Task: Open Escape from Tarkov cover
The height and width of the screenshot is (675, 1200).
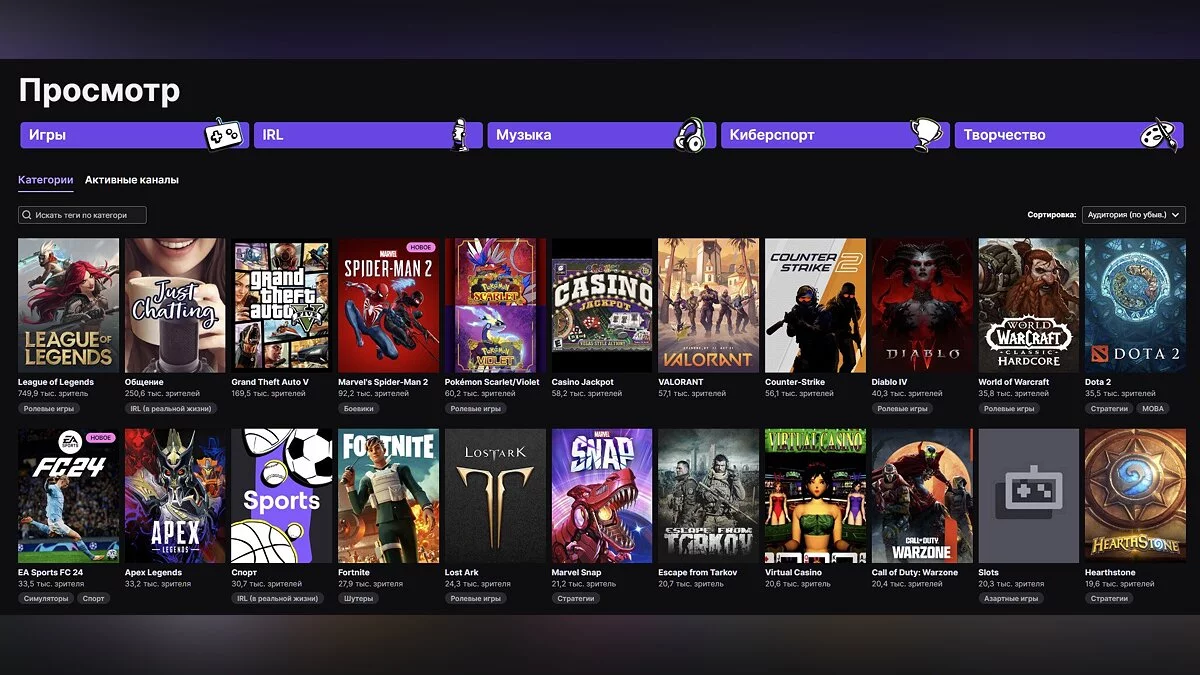Action: (x=708, y=496)
